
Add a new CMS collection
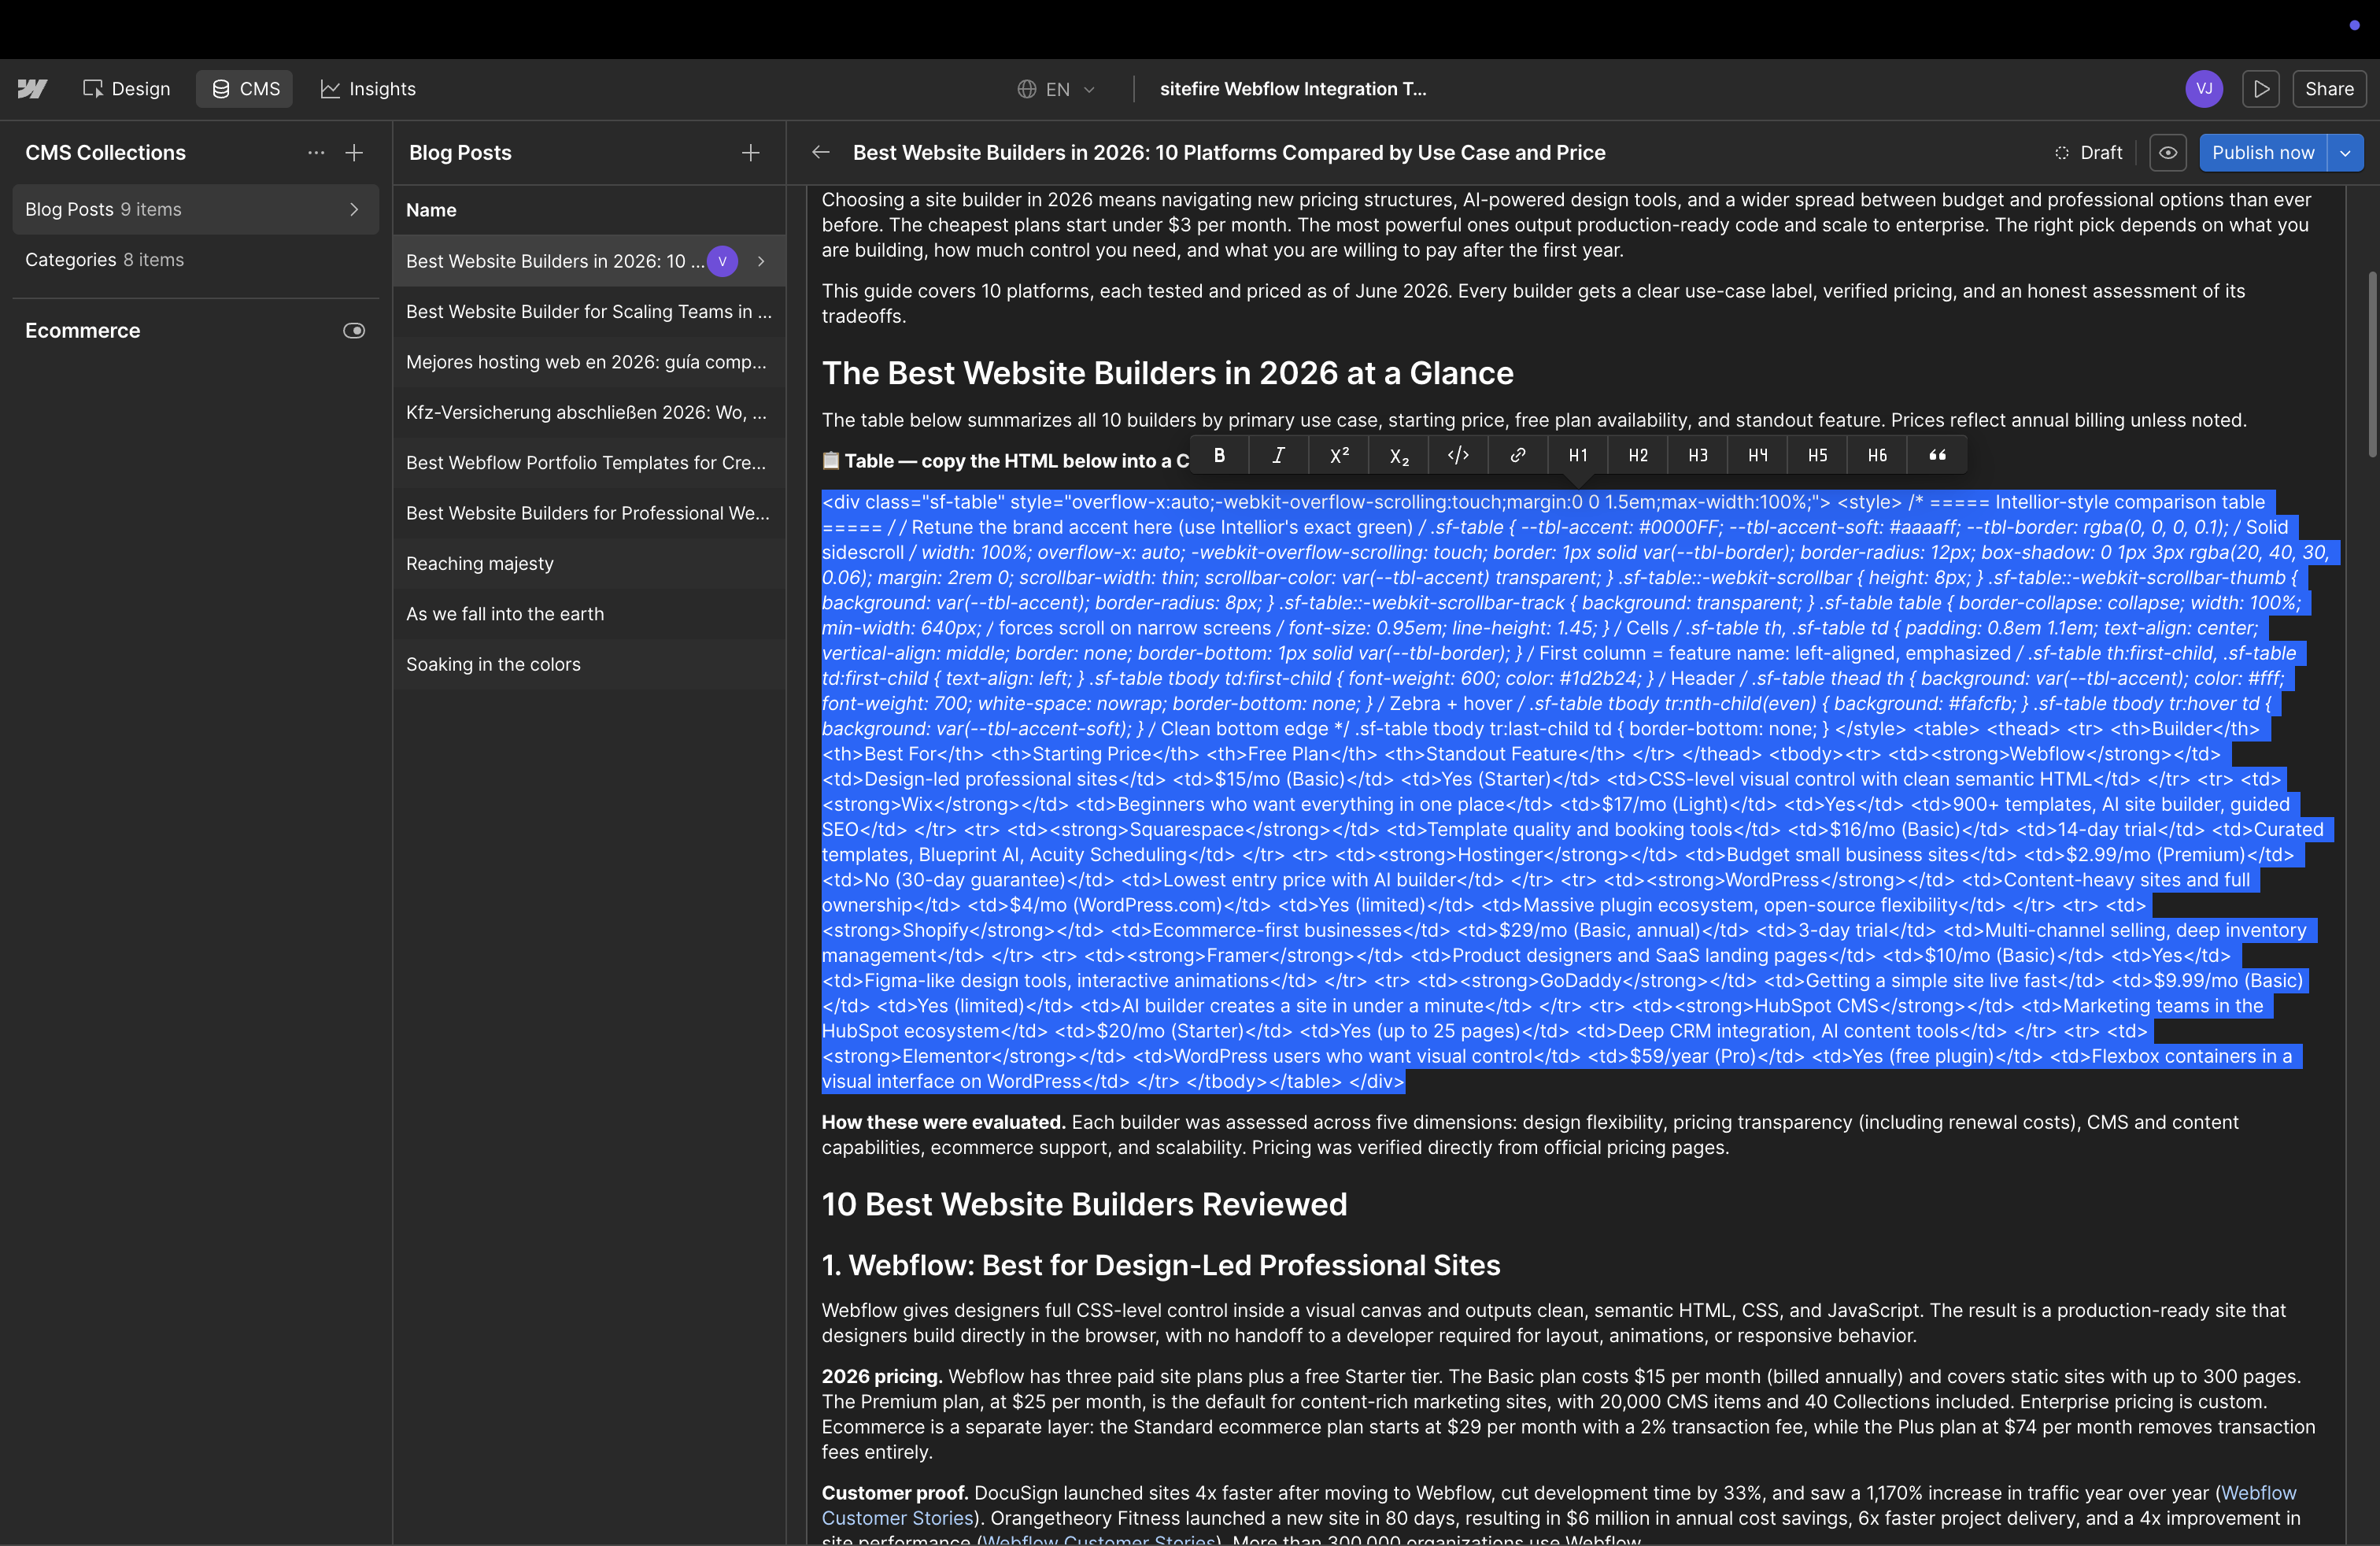click(x=354, y=153)
